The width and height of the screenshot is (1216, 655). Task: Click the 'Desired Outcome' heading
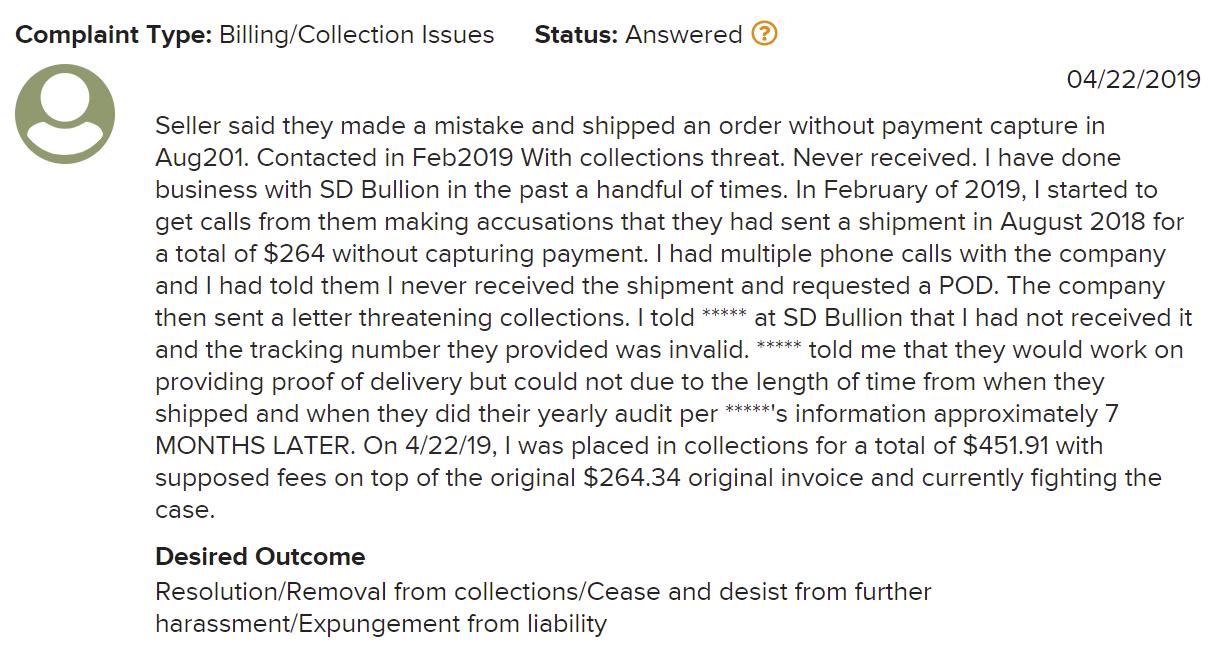click(x=260, y=557)
